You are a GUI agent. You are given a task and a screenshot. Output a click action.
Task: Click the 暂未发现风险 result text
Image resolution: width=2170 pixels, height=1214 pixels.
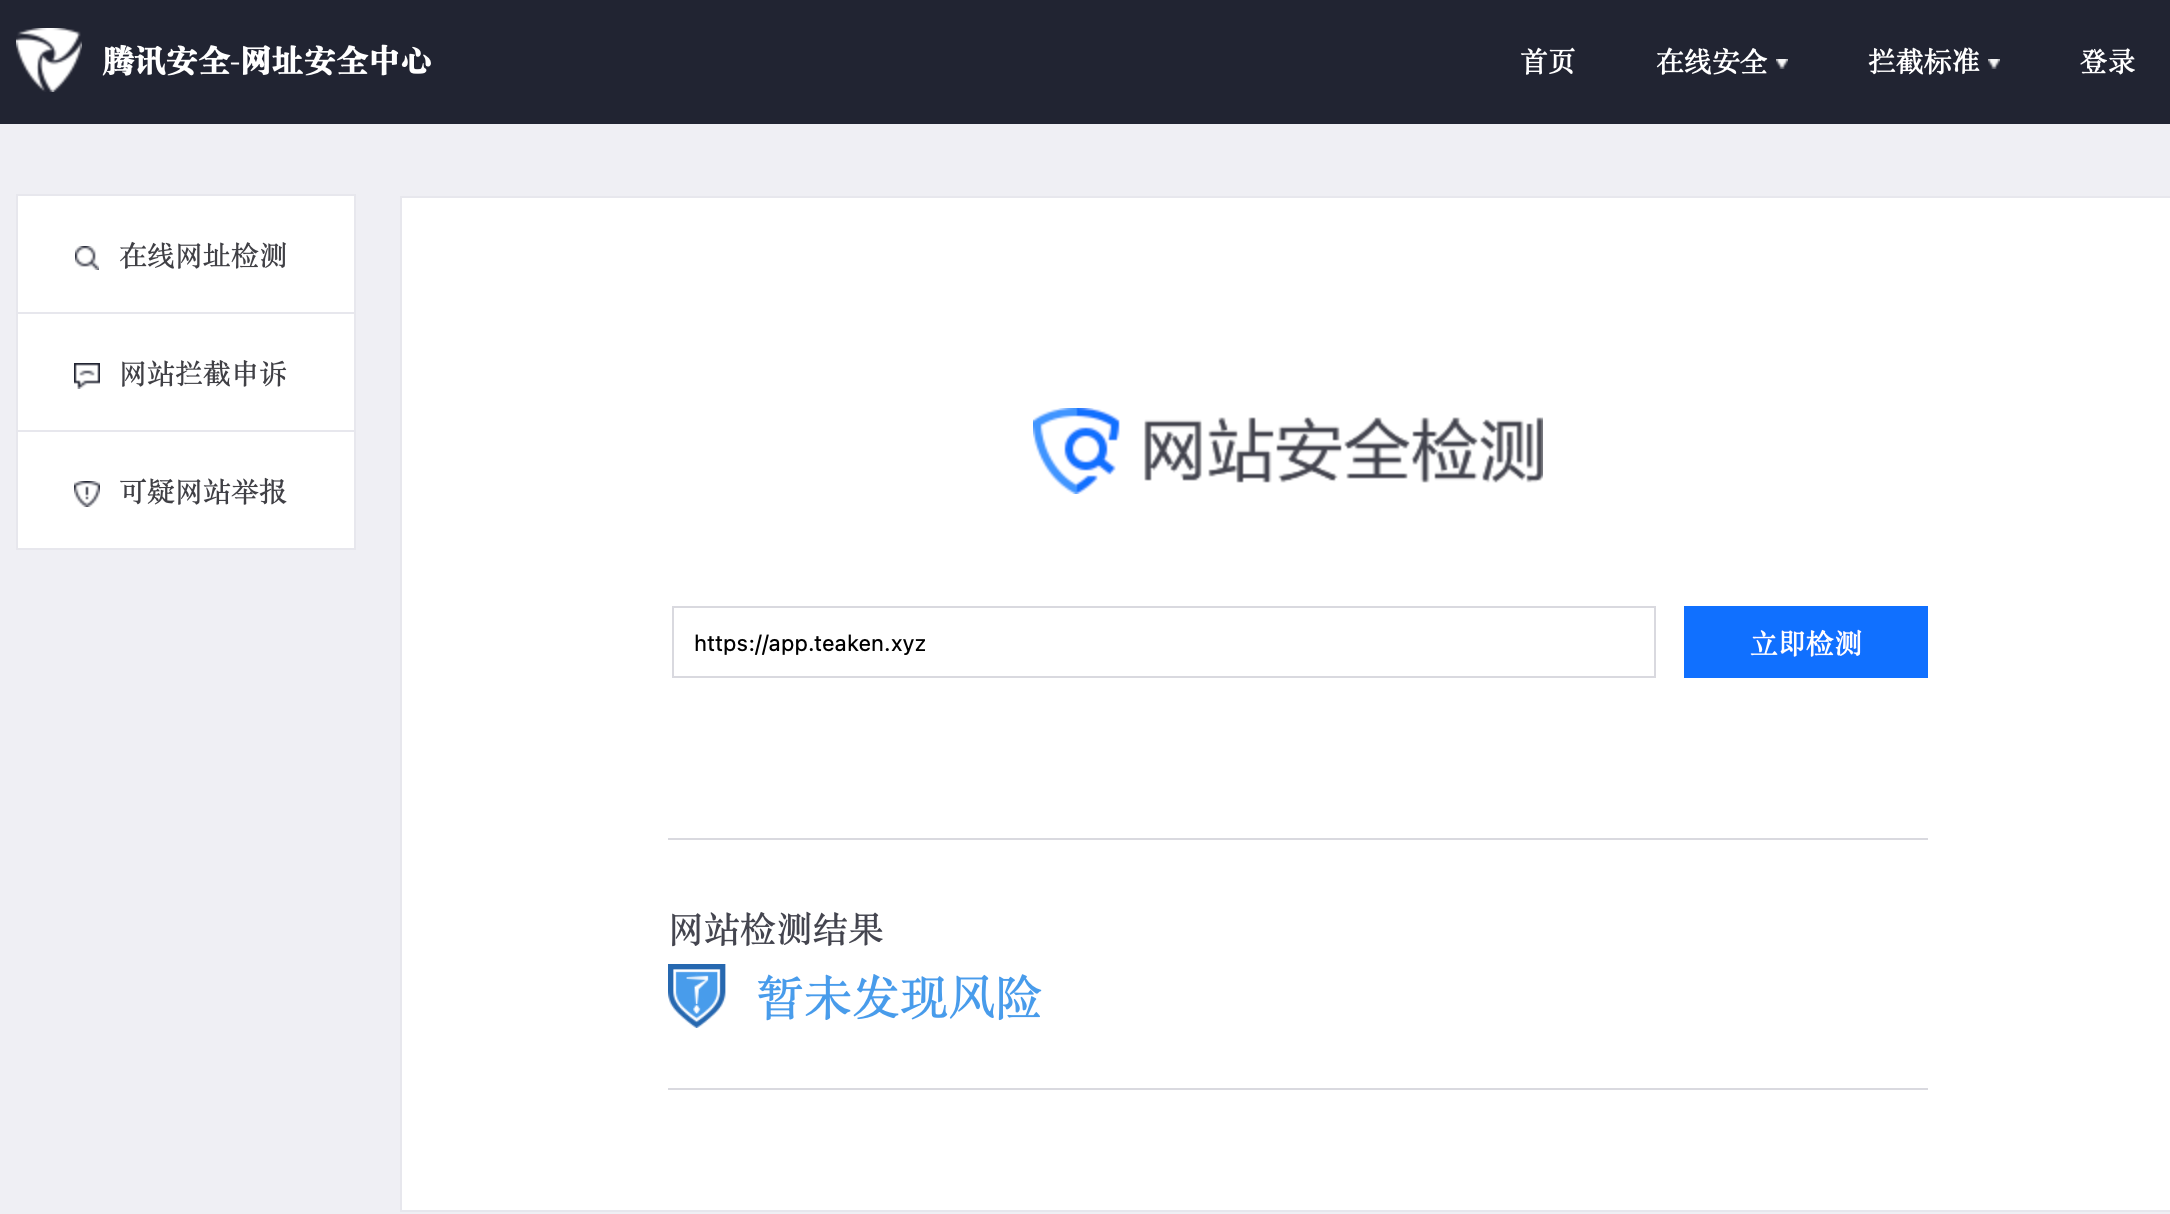(898, 998)
